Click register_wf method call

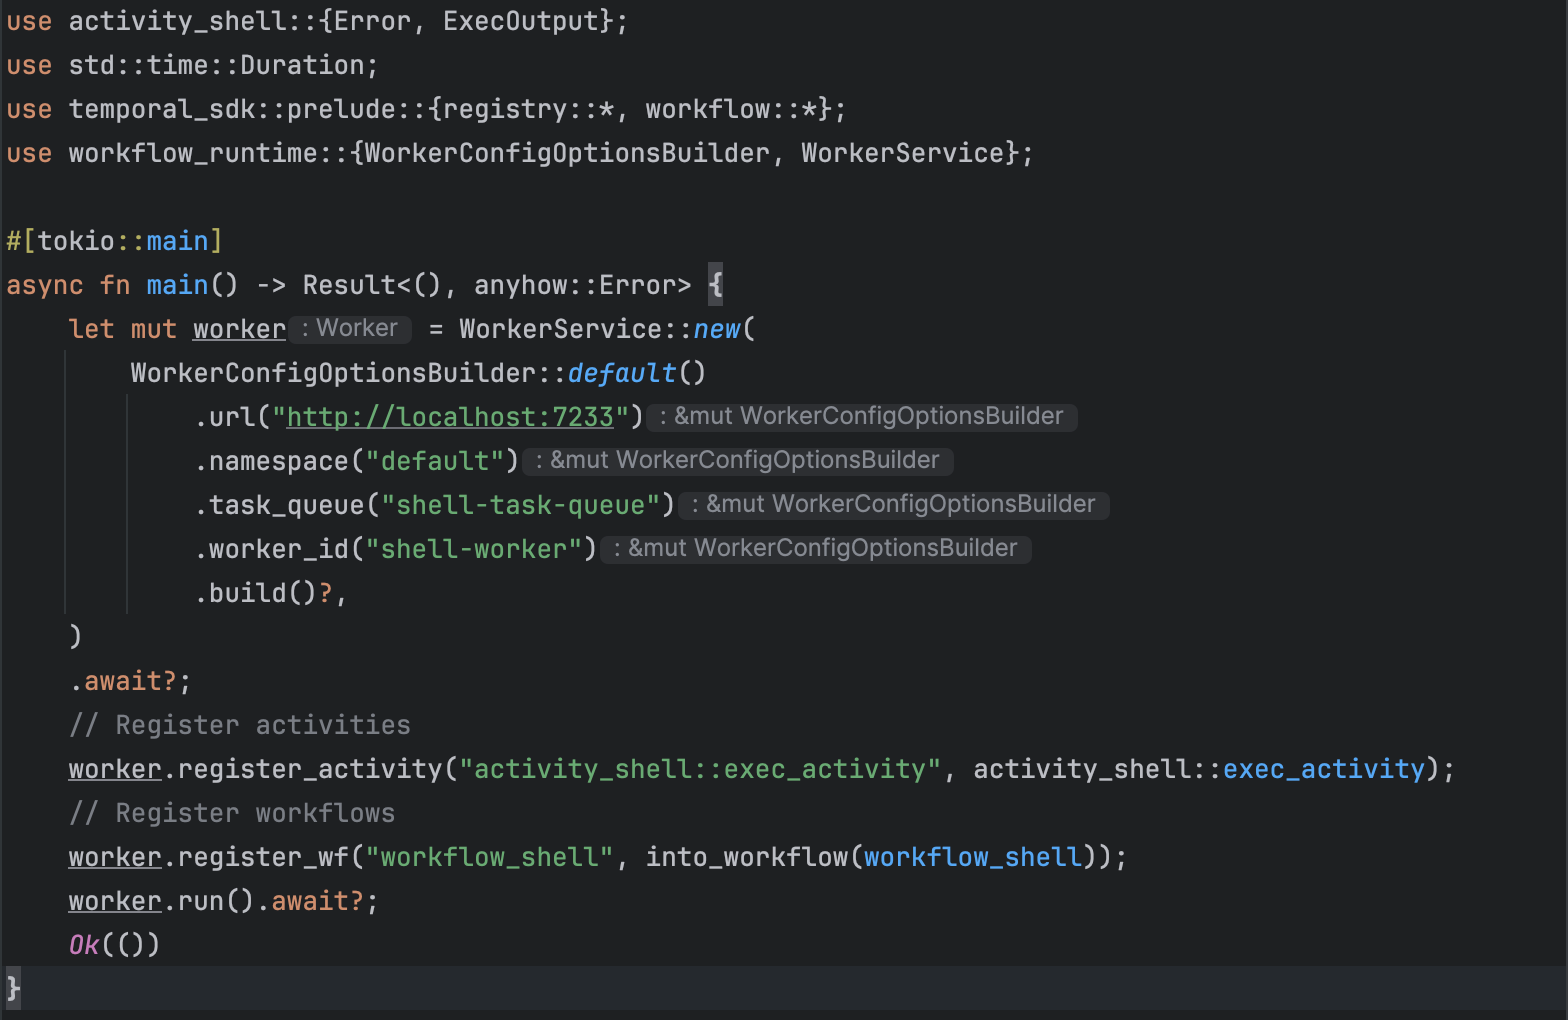(x=264, y=857)
